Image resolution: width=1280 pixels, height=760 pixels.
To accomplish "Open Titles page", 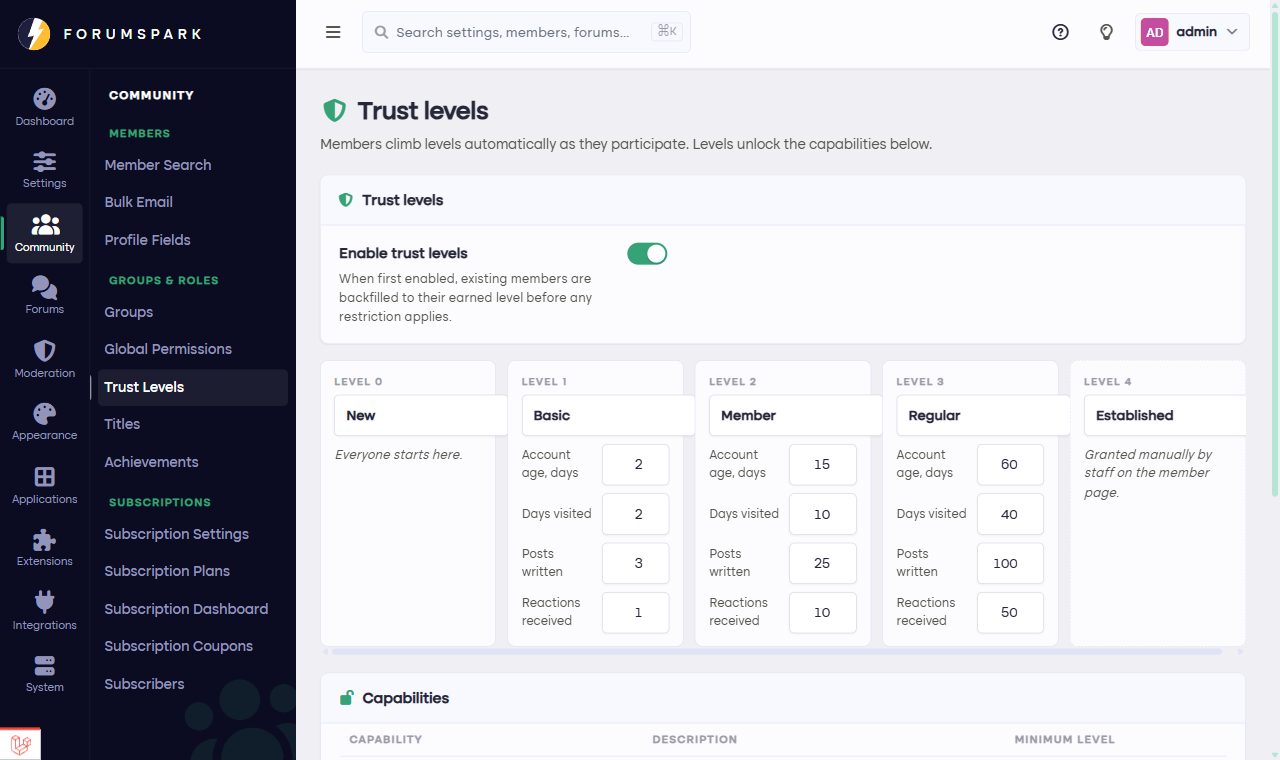I will (122, 424).
